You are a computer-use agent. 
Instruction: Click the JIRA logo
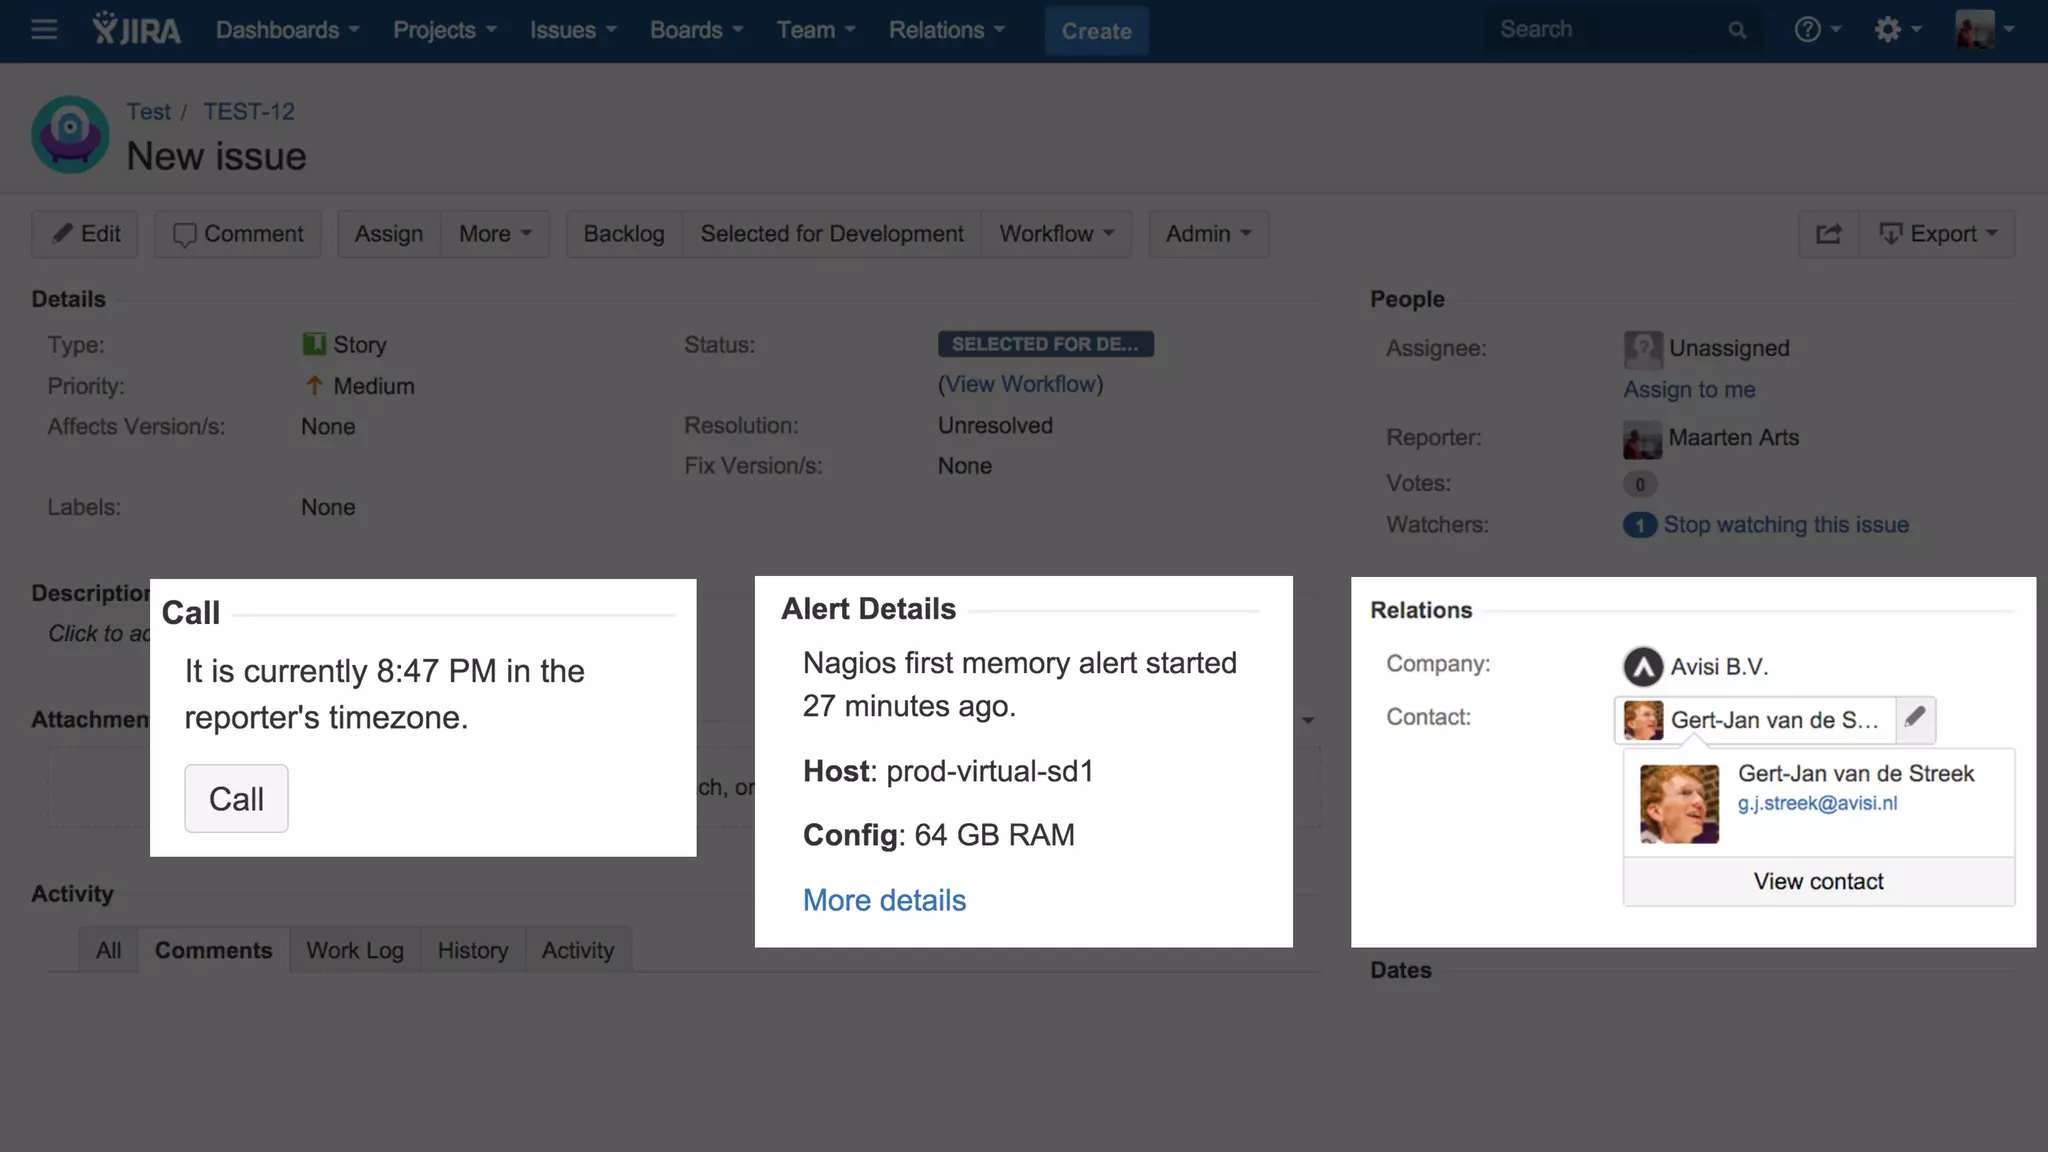(137, 30)
